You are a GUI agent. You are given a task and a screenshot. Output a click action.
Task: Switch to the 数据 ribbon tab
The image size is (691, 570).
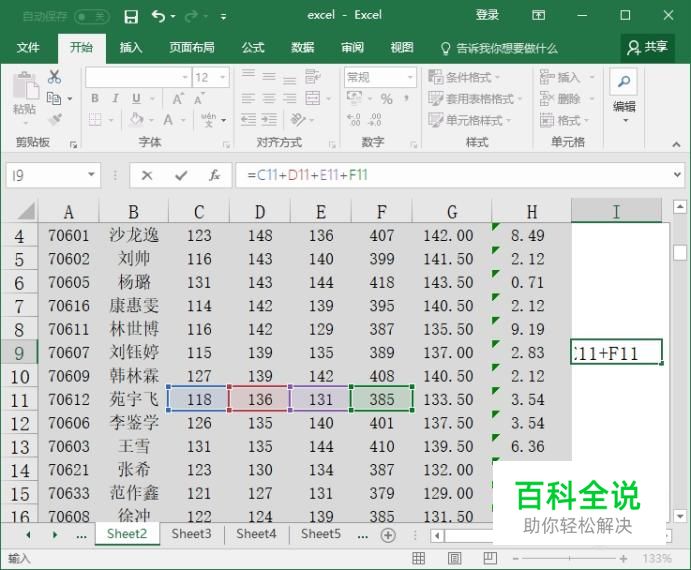click(x=302, y=47)
